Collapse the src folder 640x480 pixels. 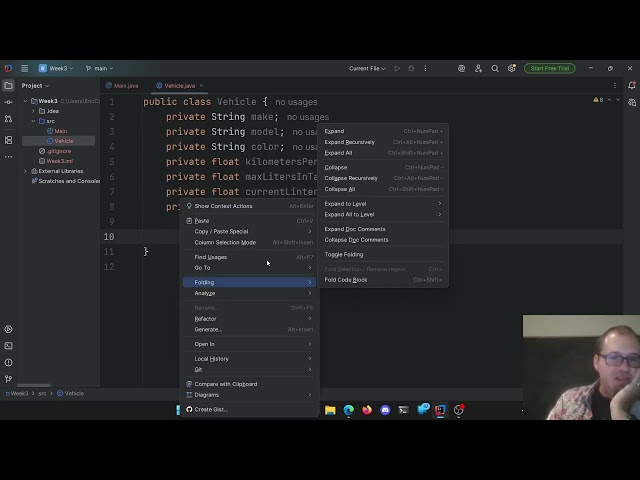[x=33, y=121]
